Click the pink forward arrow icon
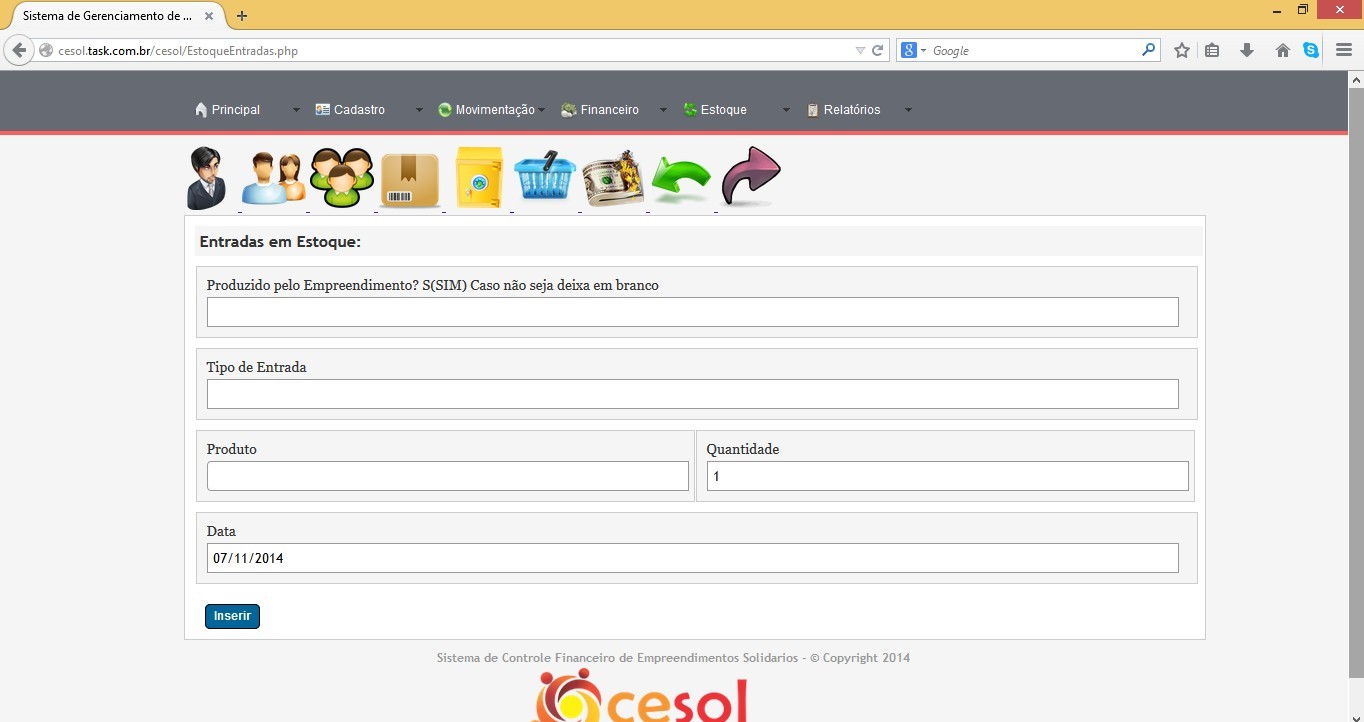The height and width of the screenshot is (722, 1364). [x=750, y=177]
